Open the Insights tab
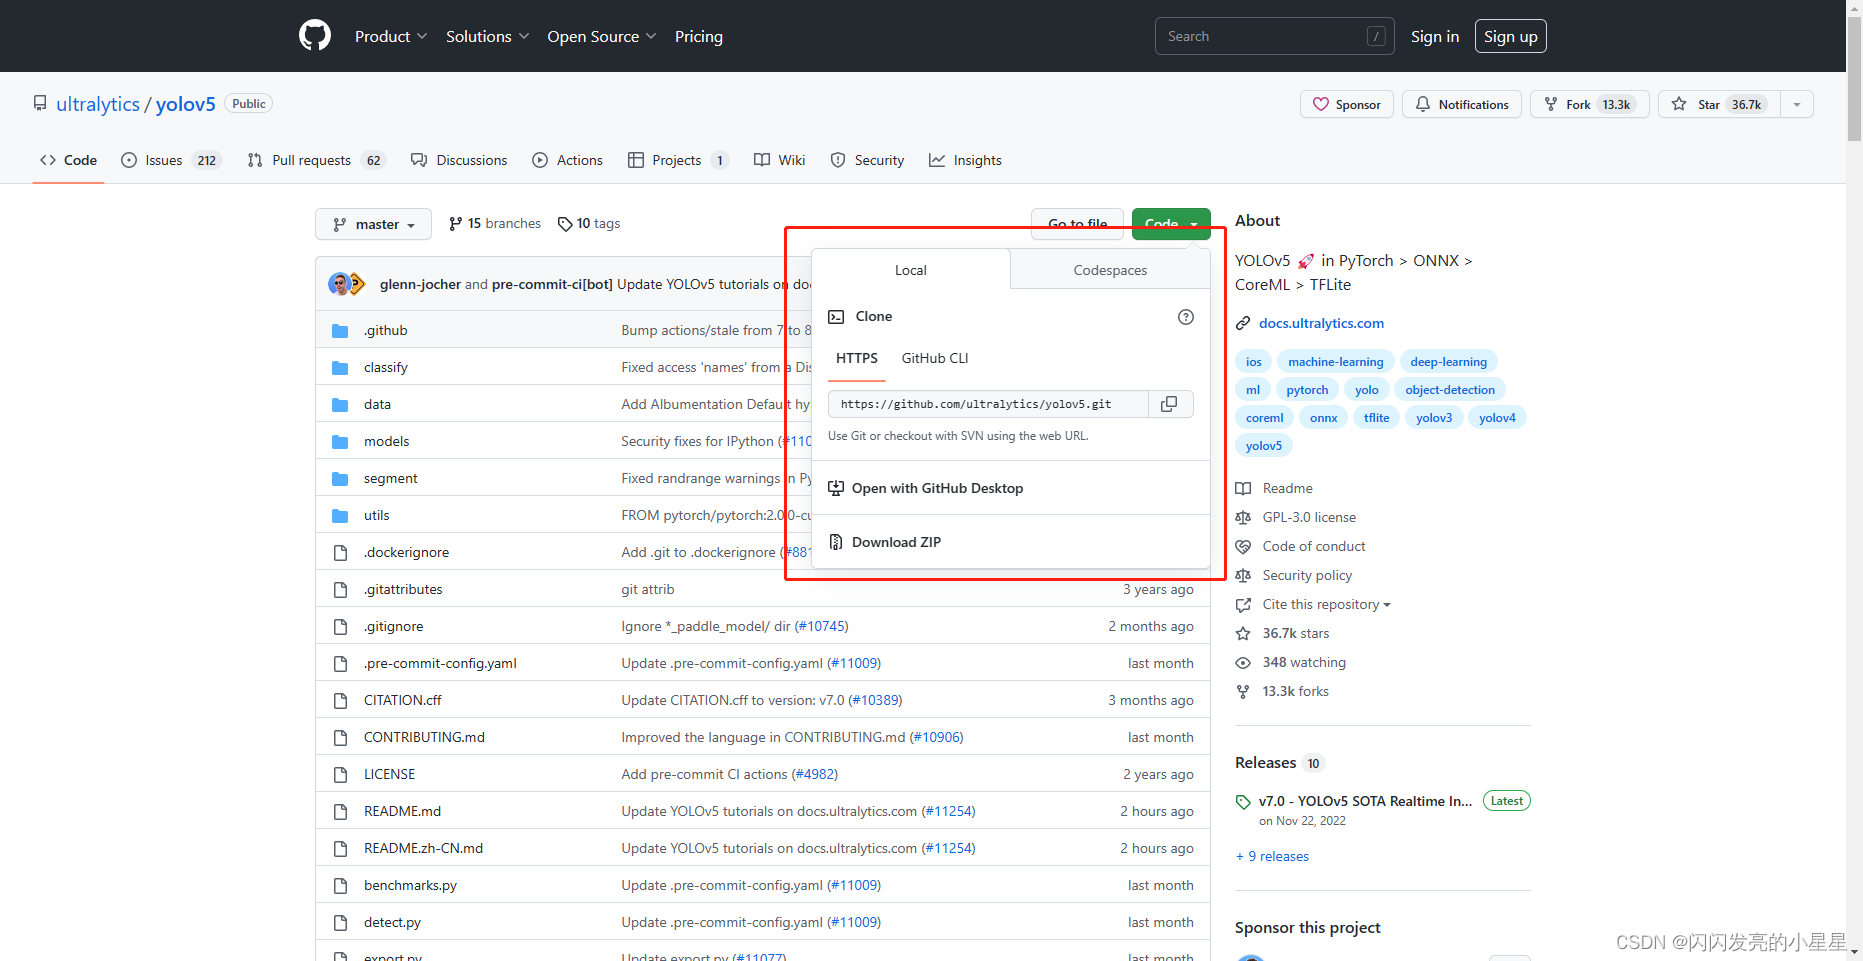This screenshot has width=1863, height=961. click(x=965, y=160)
